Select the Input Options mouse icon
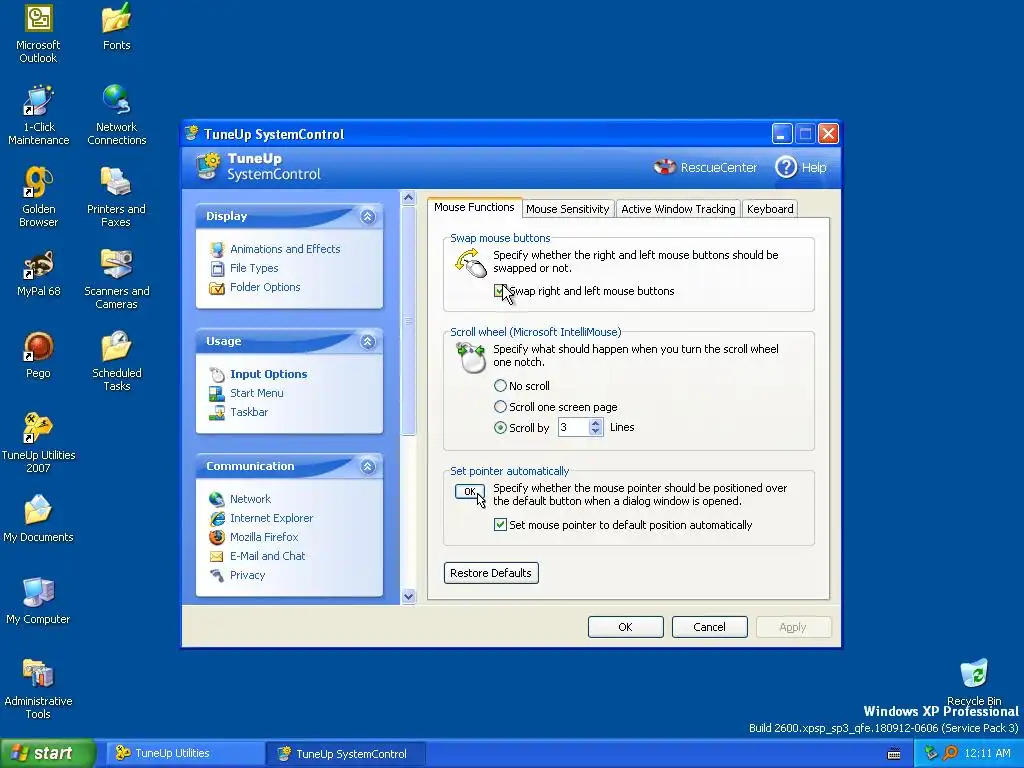Screen dimensions: 1024x768 [x=217, y=374]
